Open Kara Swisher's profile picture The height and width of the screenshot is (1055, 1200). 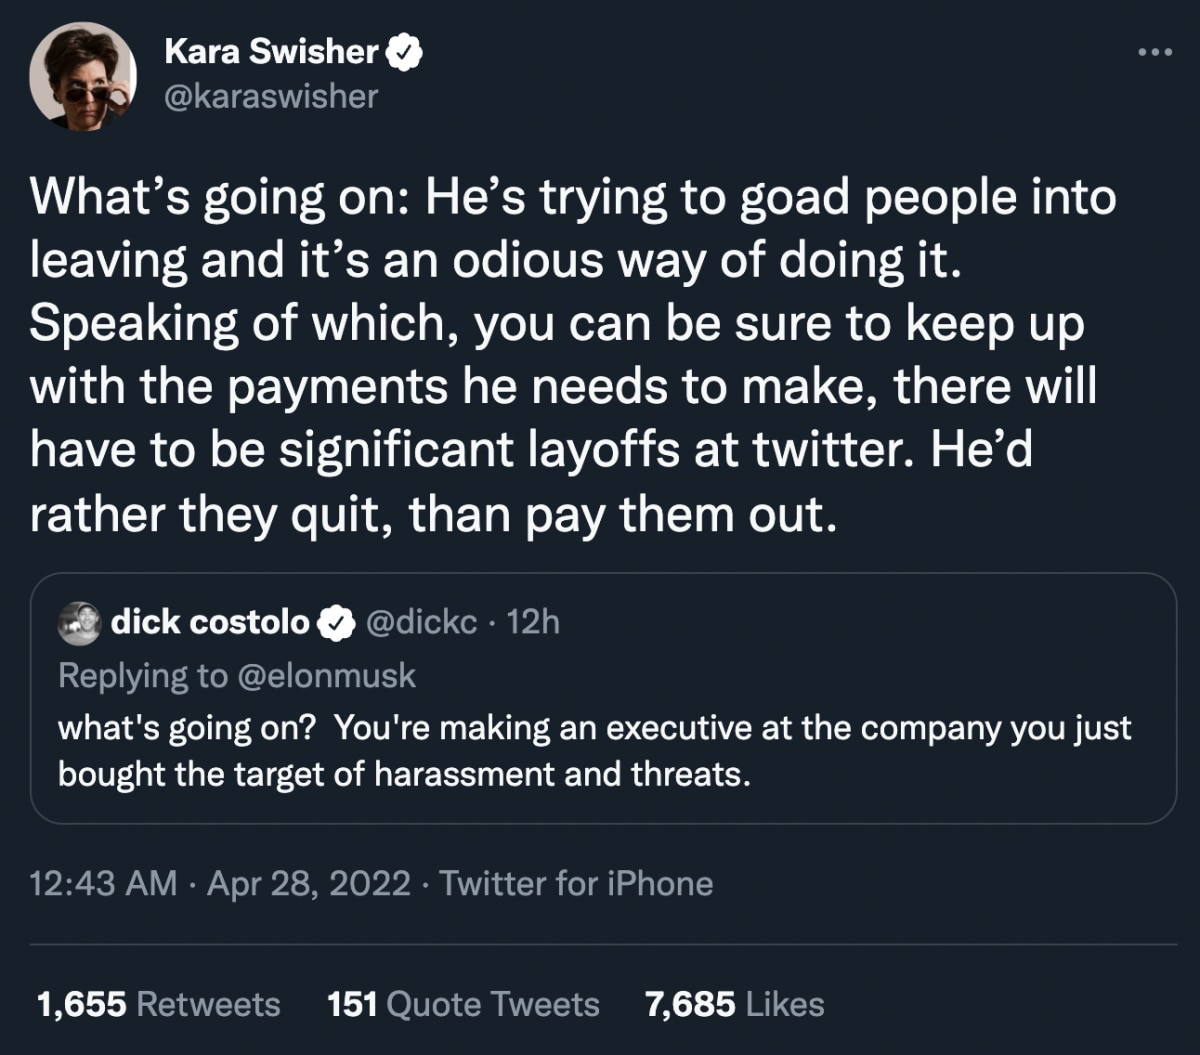tap(82, 76)
